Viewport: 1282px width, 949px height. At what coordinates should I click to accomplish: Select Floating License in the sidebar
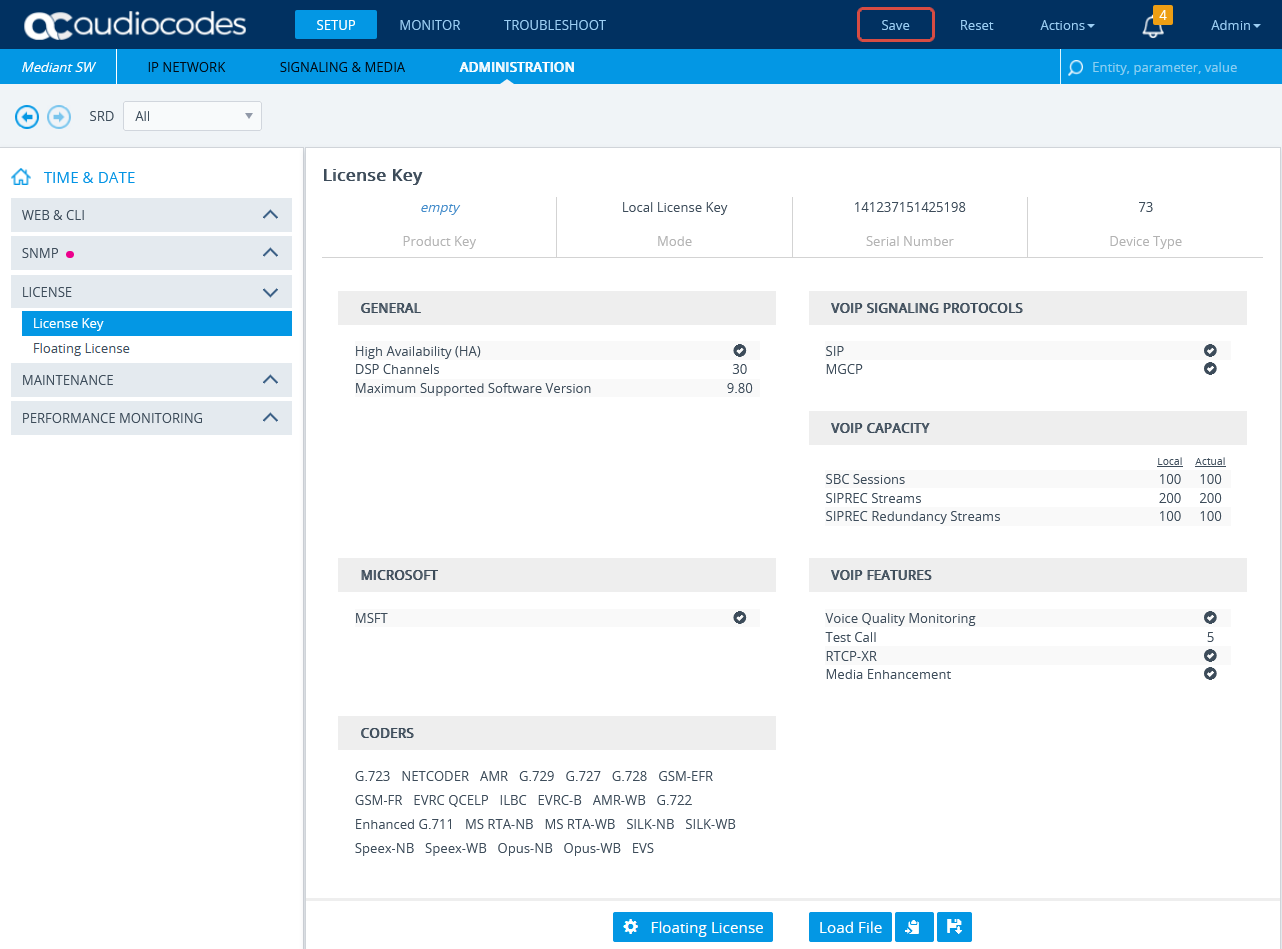click(x=81, y=348)
